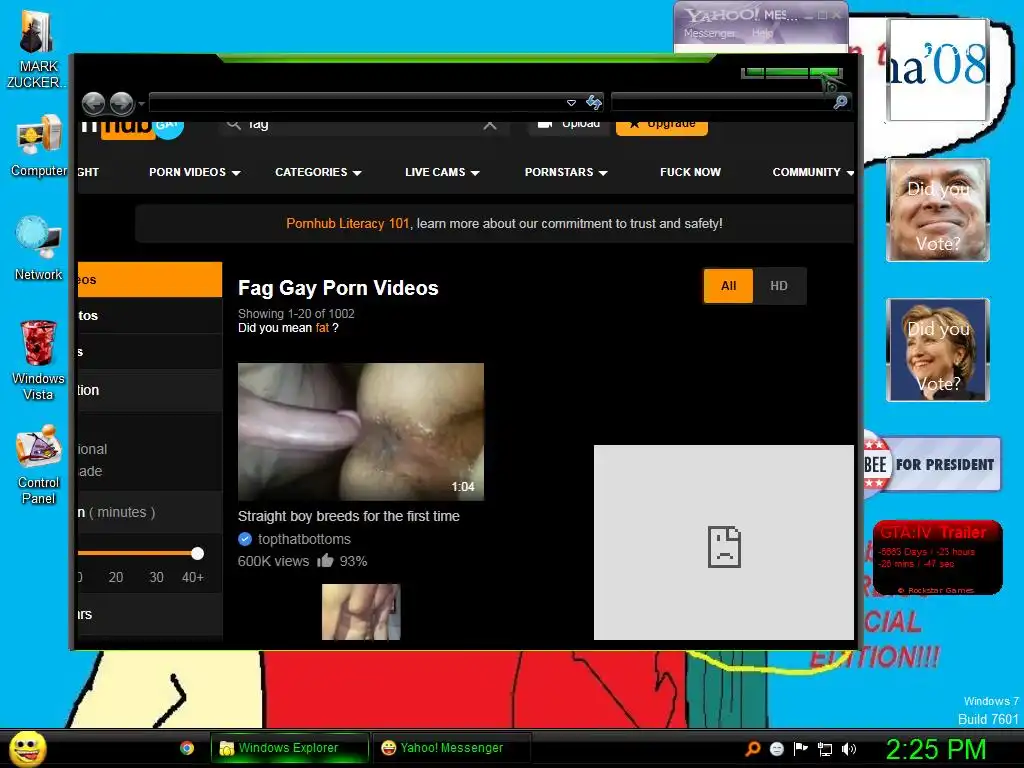The height and width of the screenshot is (768, 1024).
Task: Click the network tray icon
Action: pos(825,749)
